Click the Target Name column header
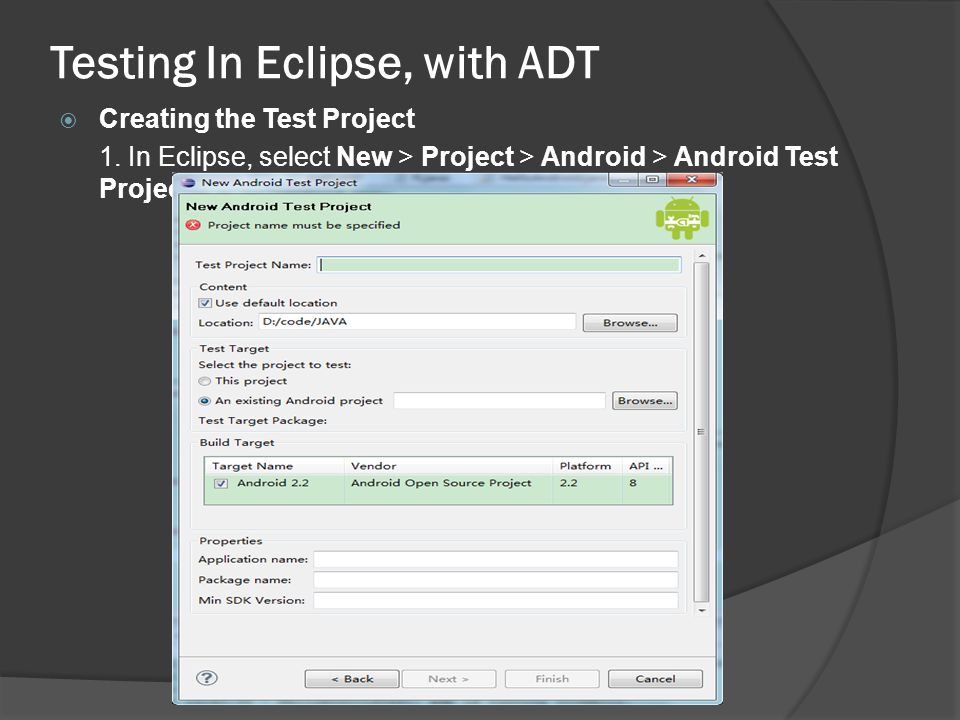This screenshot has height=720, width=960. tap(274, 466)
